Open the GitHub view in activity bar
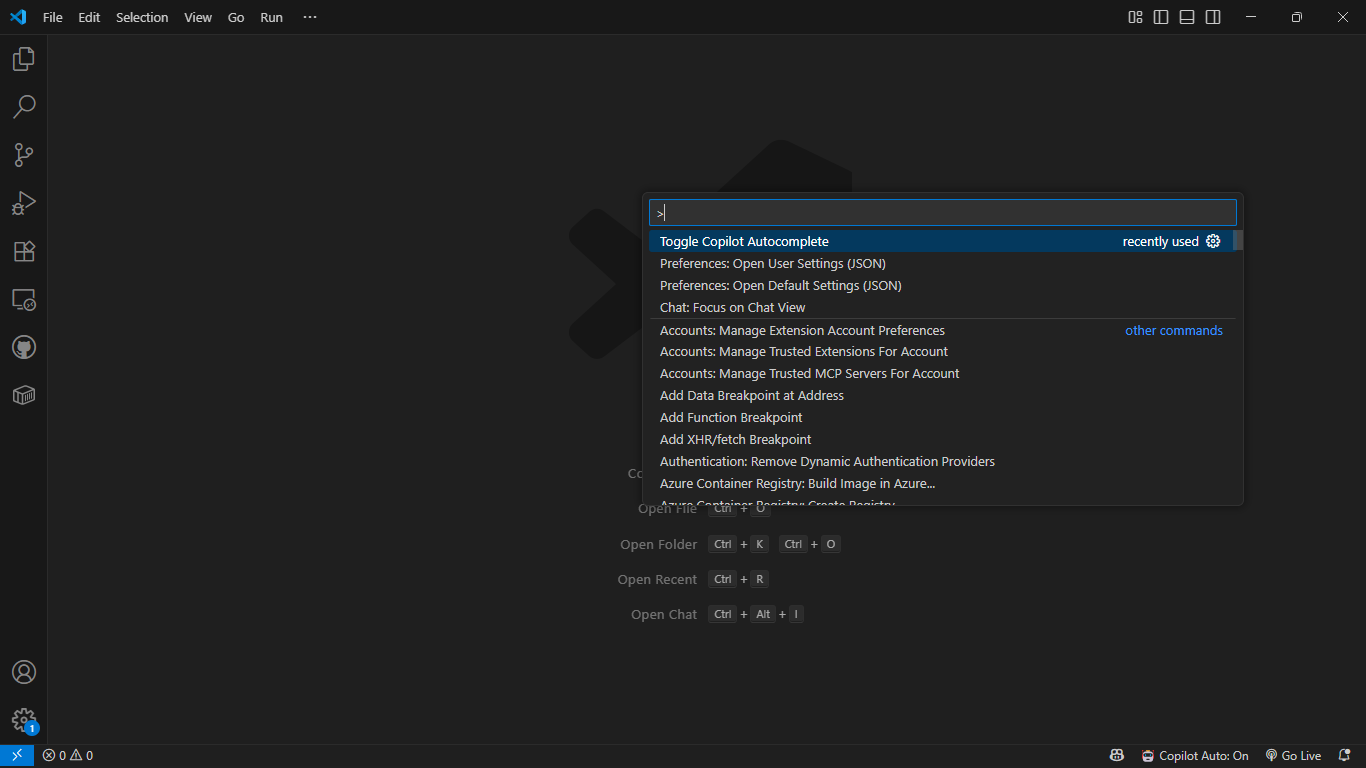Viewport: 1366px width, 768px height. coord(24,347)
